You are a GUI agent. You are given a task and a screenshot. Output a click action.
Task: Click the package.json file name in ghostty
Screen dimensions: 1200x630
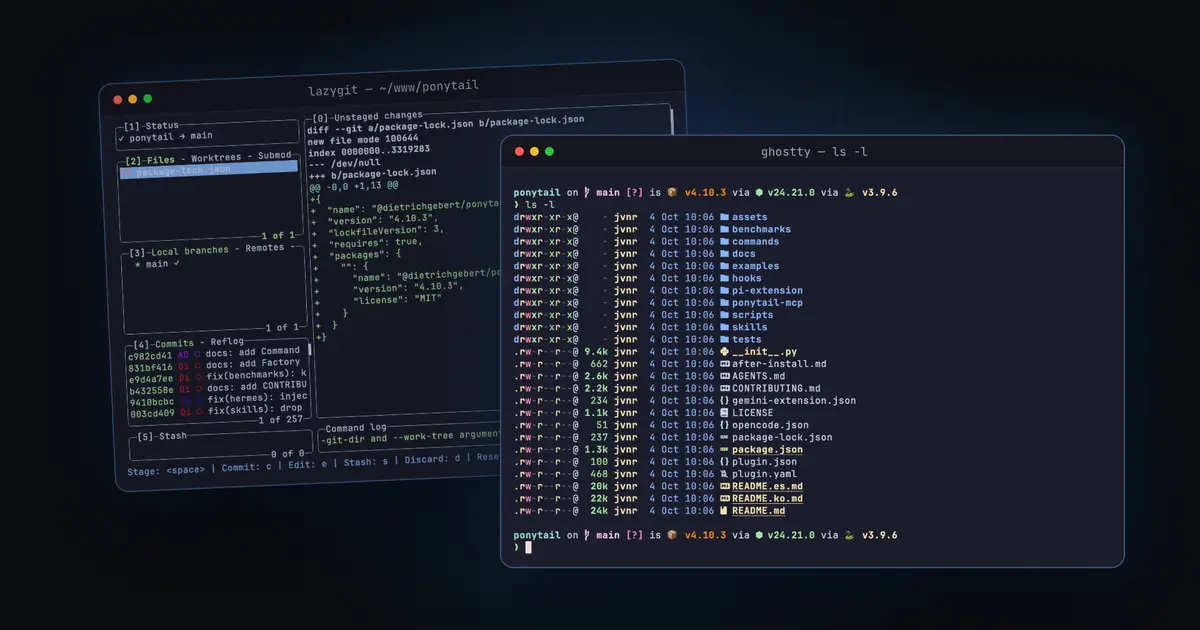pyautogui.click(x=767, y=450)
